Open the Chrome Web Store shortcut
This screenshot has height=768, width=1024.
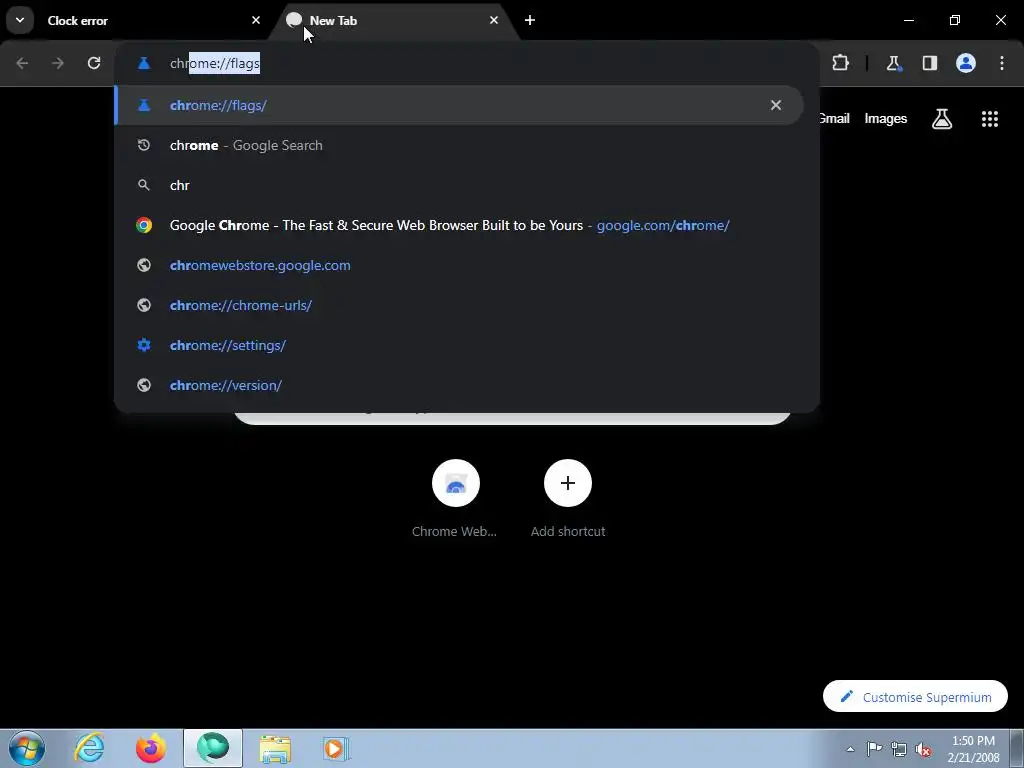tap(455, 499)
